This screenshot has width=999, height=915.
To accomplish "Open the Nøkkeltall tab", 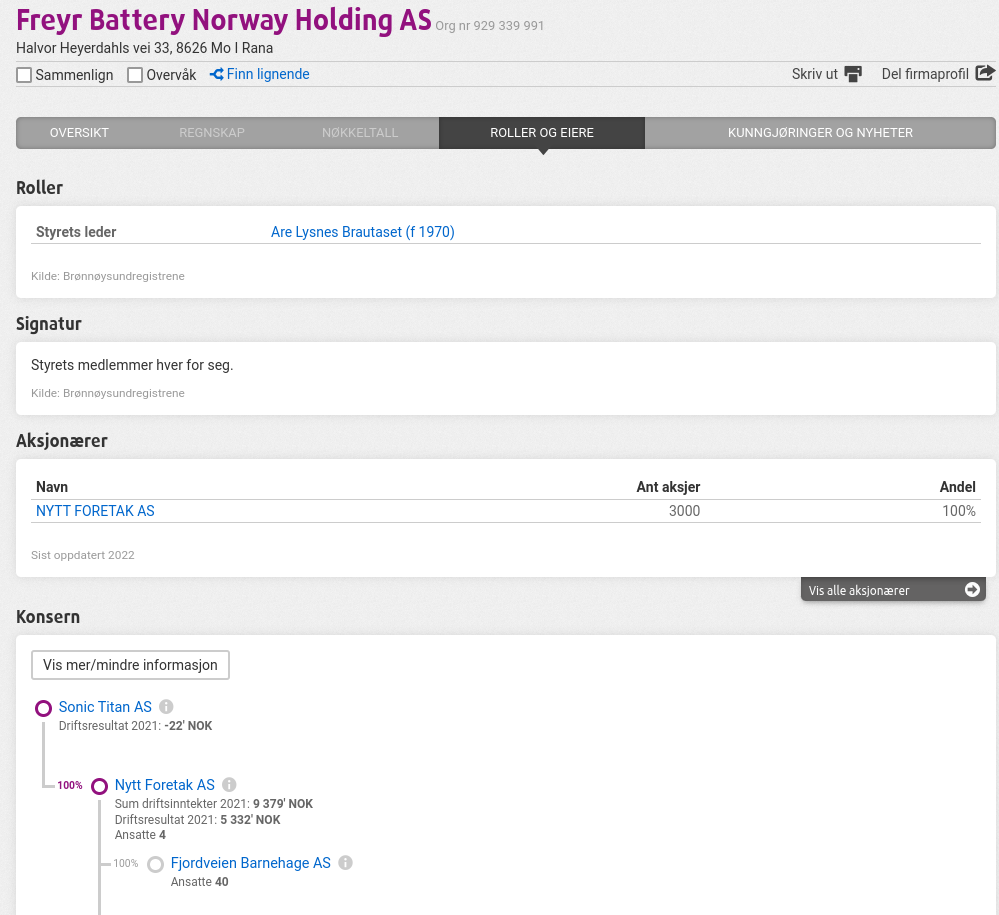I will 360,133.
